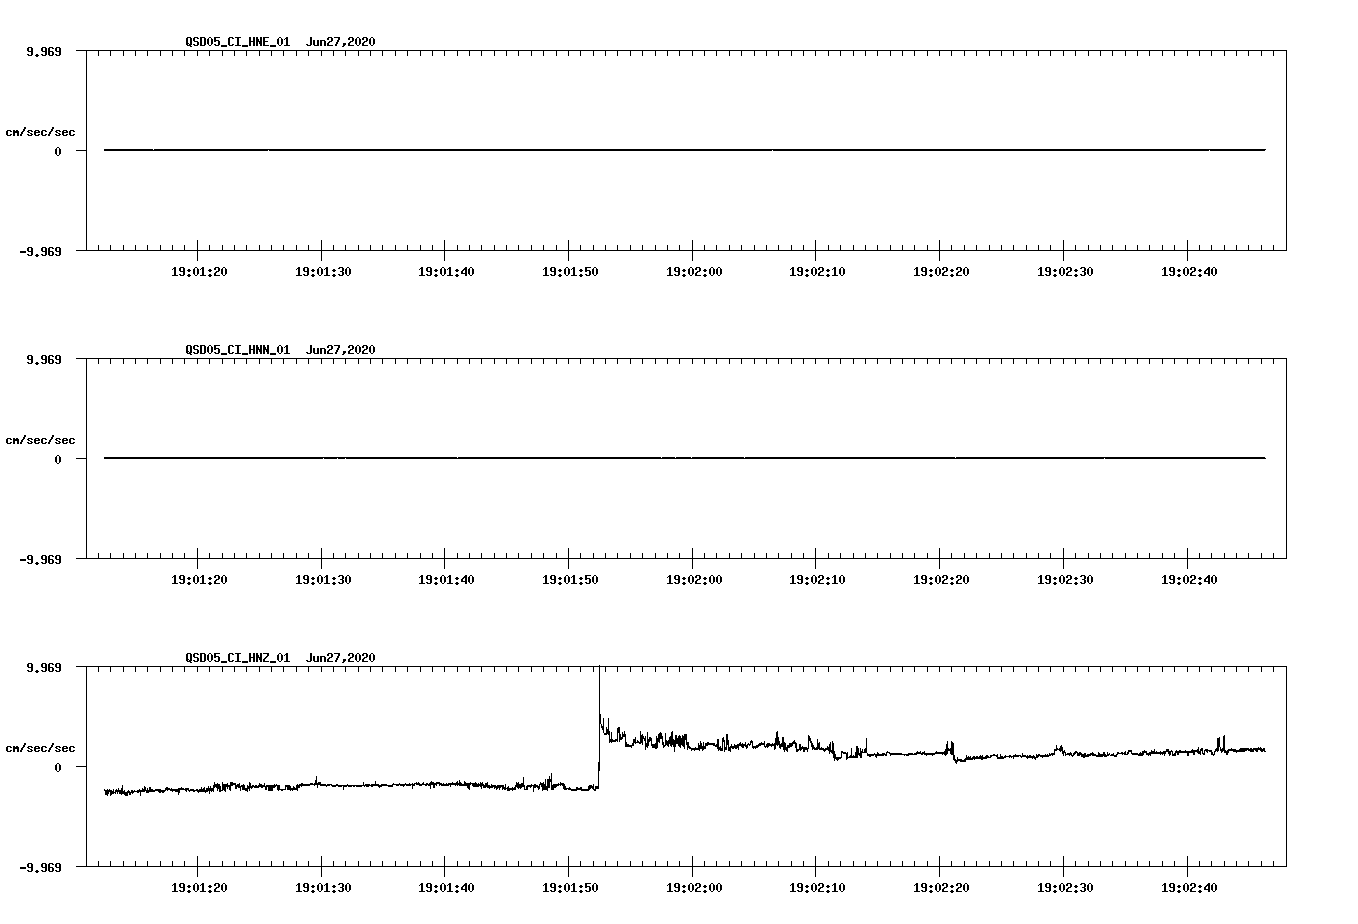This screenshot has height=924, width=1358.
Task: Click cm/sec/sec unit label of HNZ plot
Action: coord(40,748)
